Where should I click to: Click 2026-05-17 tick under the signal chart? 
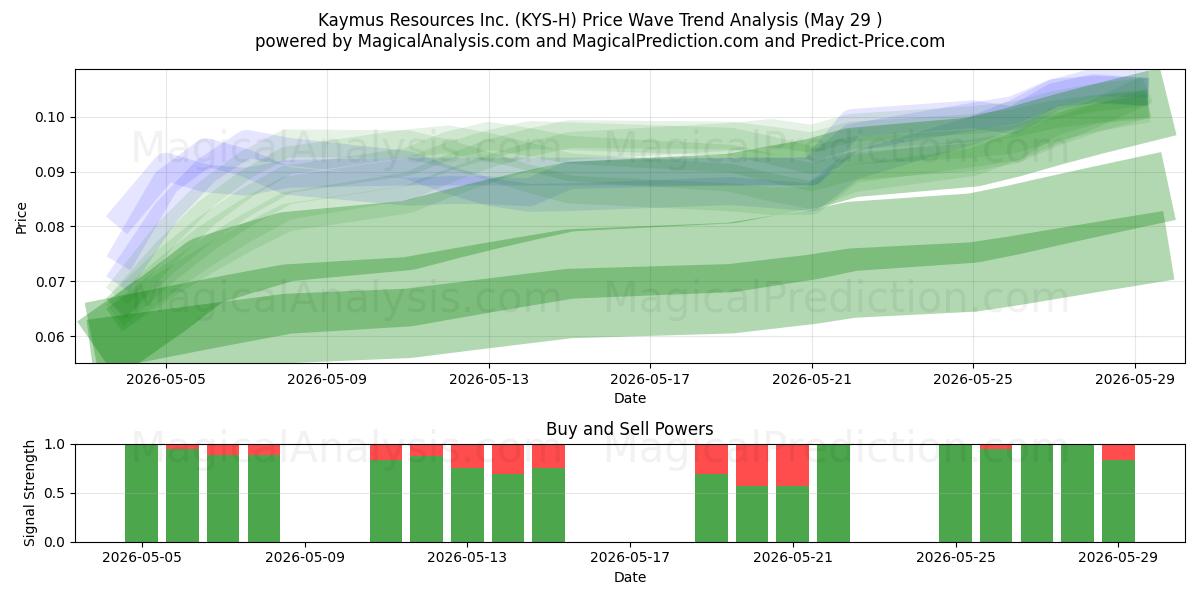tap(630, 558)
